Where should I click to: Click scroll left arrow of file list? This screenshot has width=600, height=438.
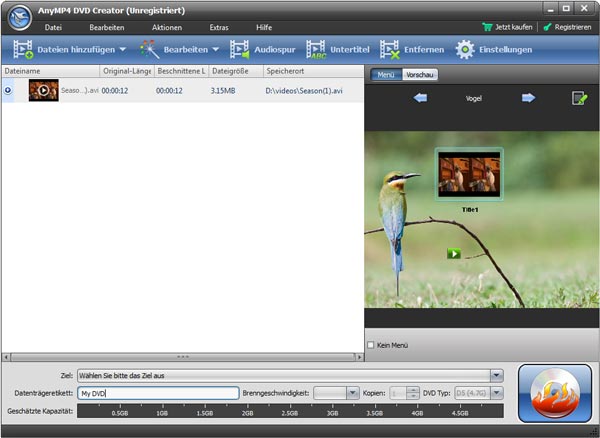[x=6, y=357]
